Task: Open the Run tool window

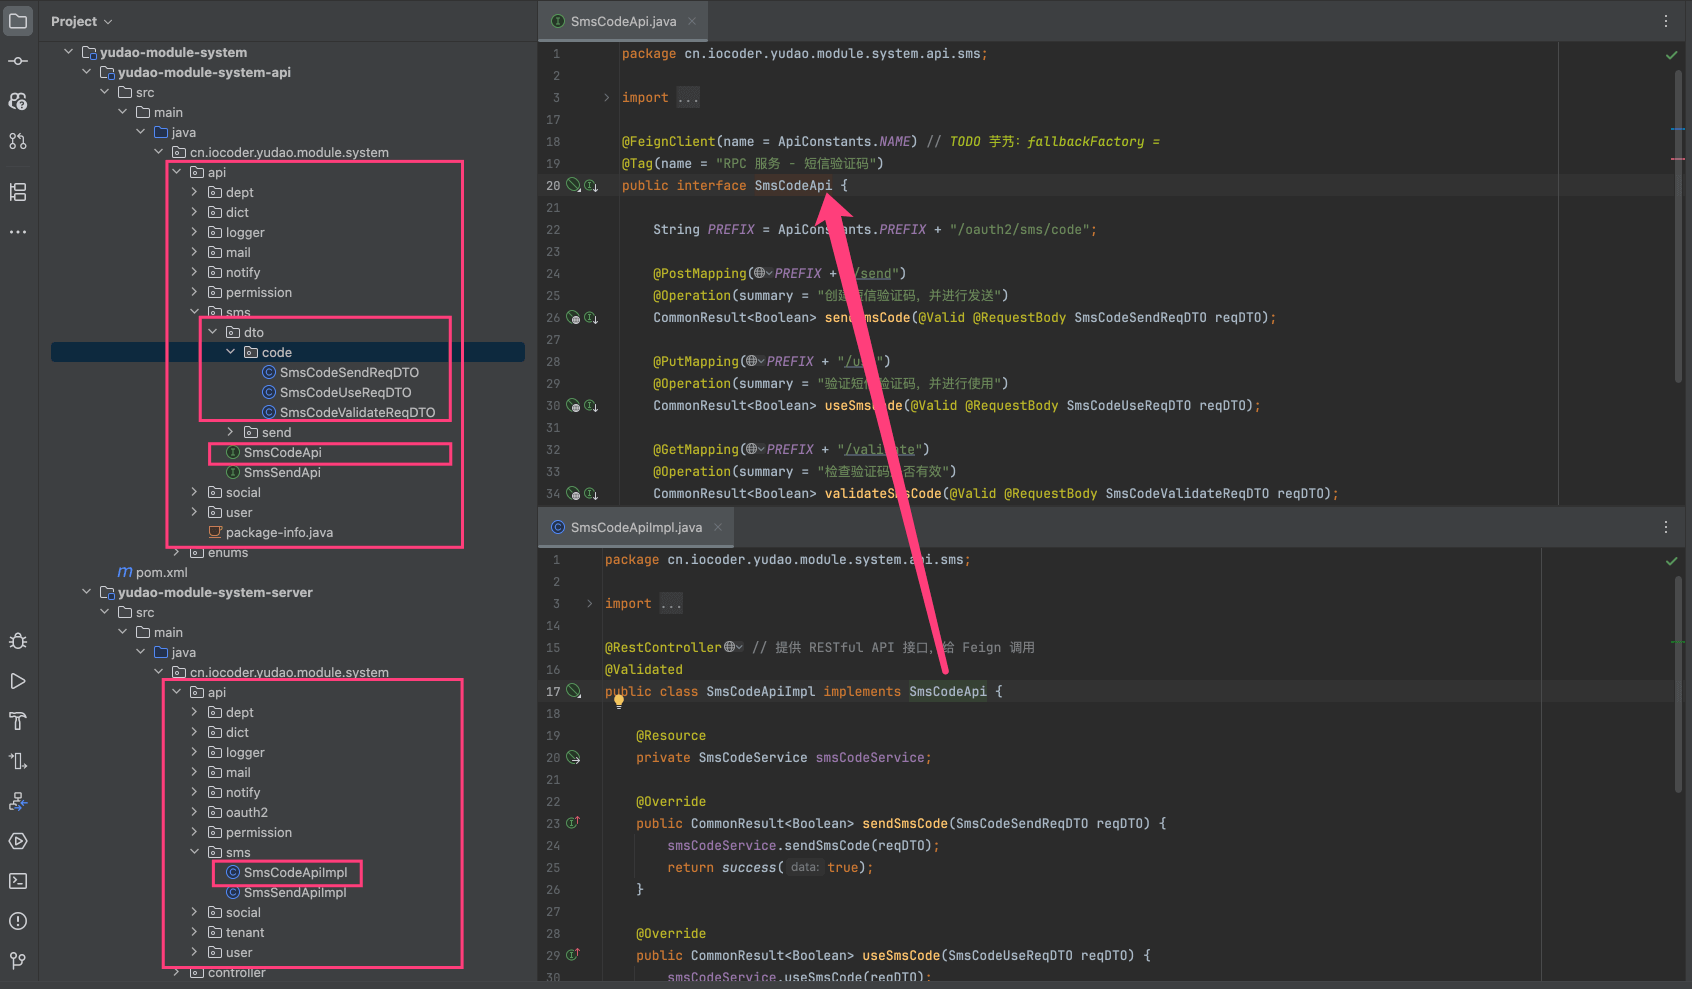Action: pos(18,681)
